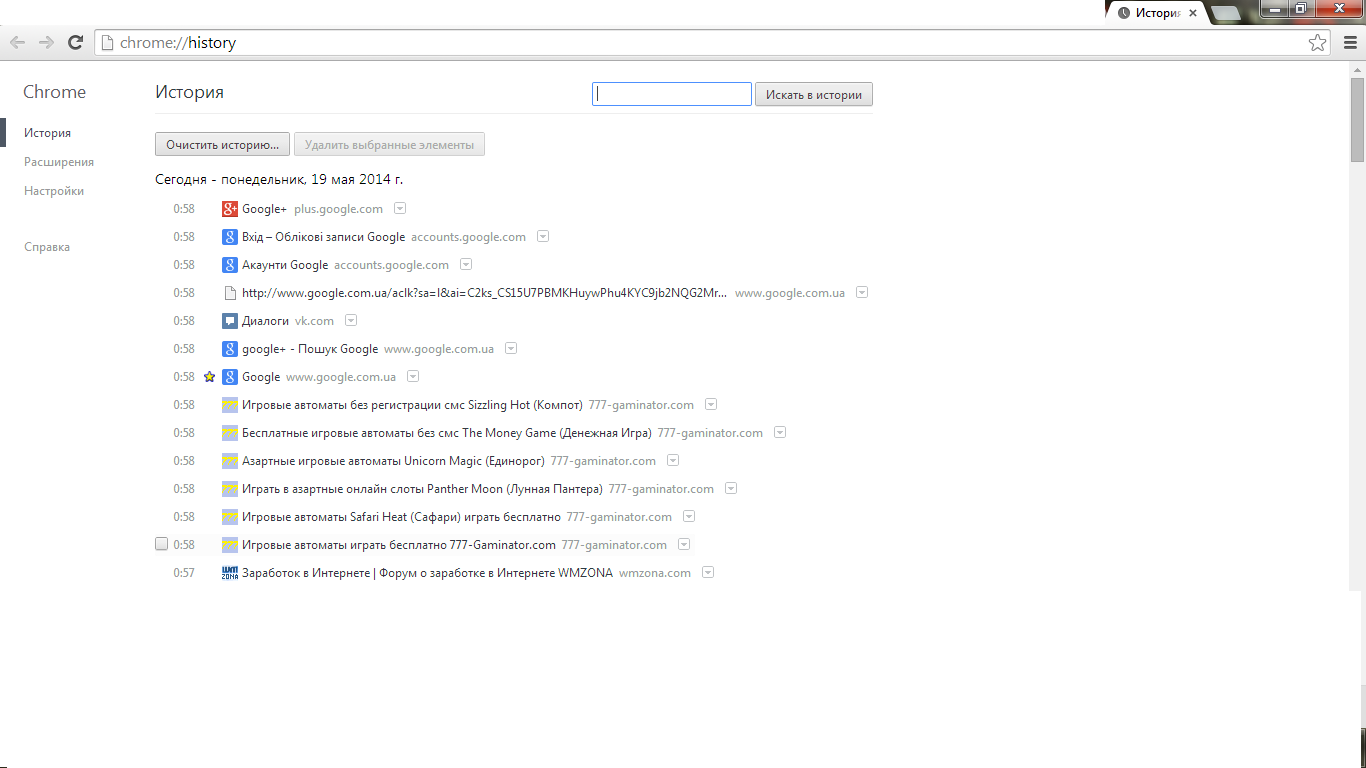Open dropdown for Sizzling Hot (Компот) entry
Screen dimensions: 1366x768
click(711, 405)
